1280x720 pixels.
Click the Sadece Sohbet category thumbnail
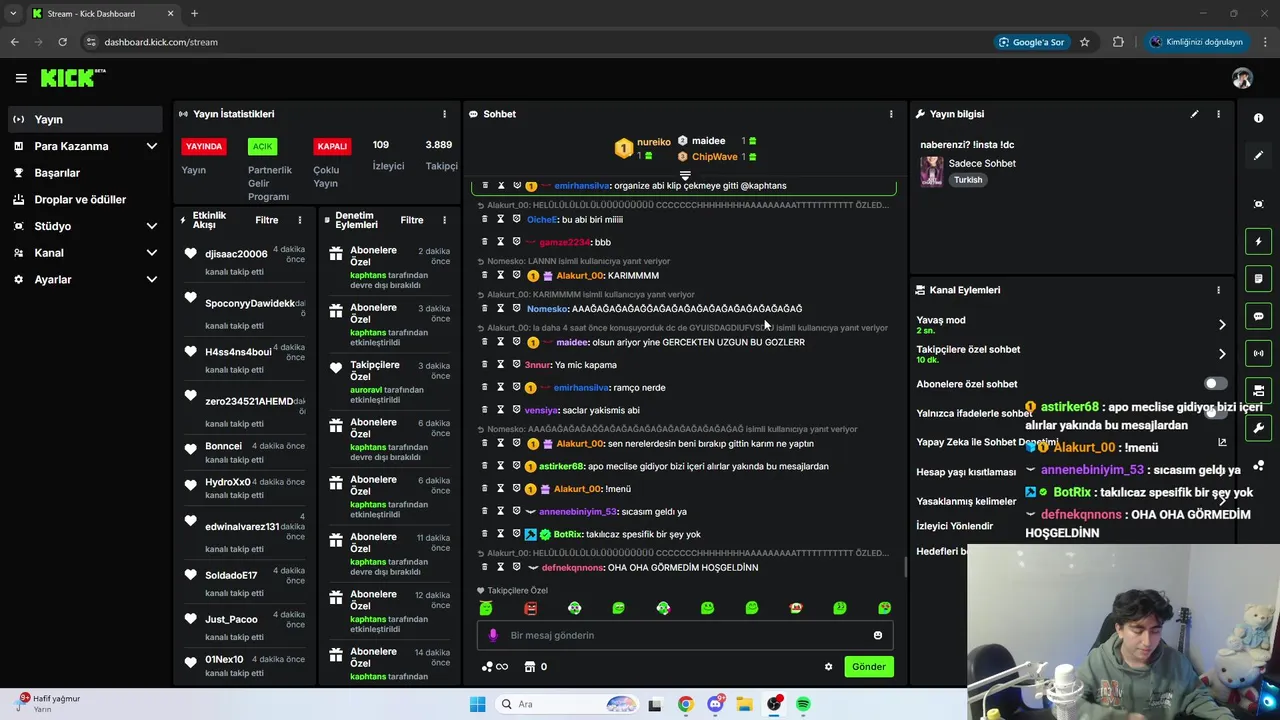tap(931, 171)
